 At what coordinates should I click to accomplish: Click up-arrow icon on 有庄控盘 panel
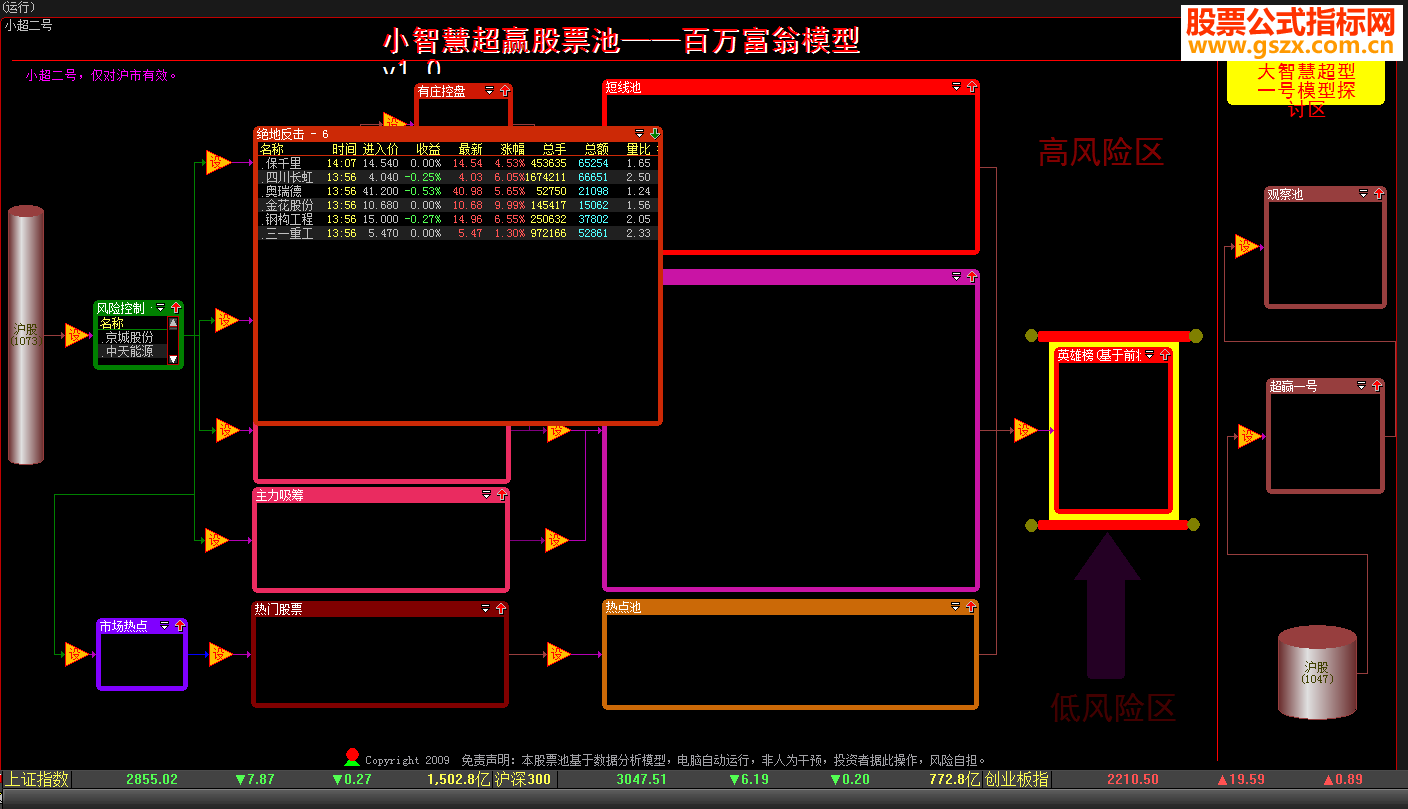tap(504, 91)
